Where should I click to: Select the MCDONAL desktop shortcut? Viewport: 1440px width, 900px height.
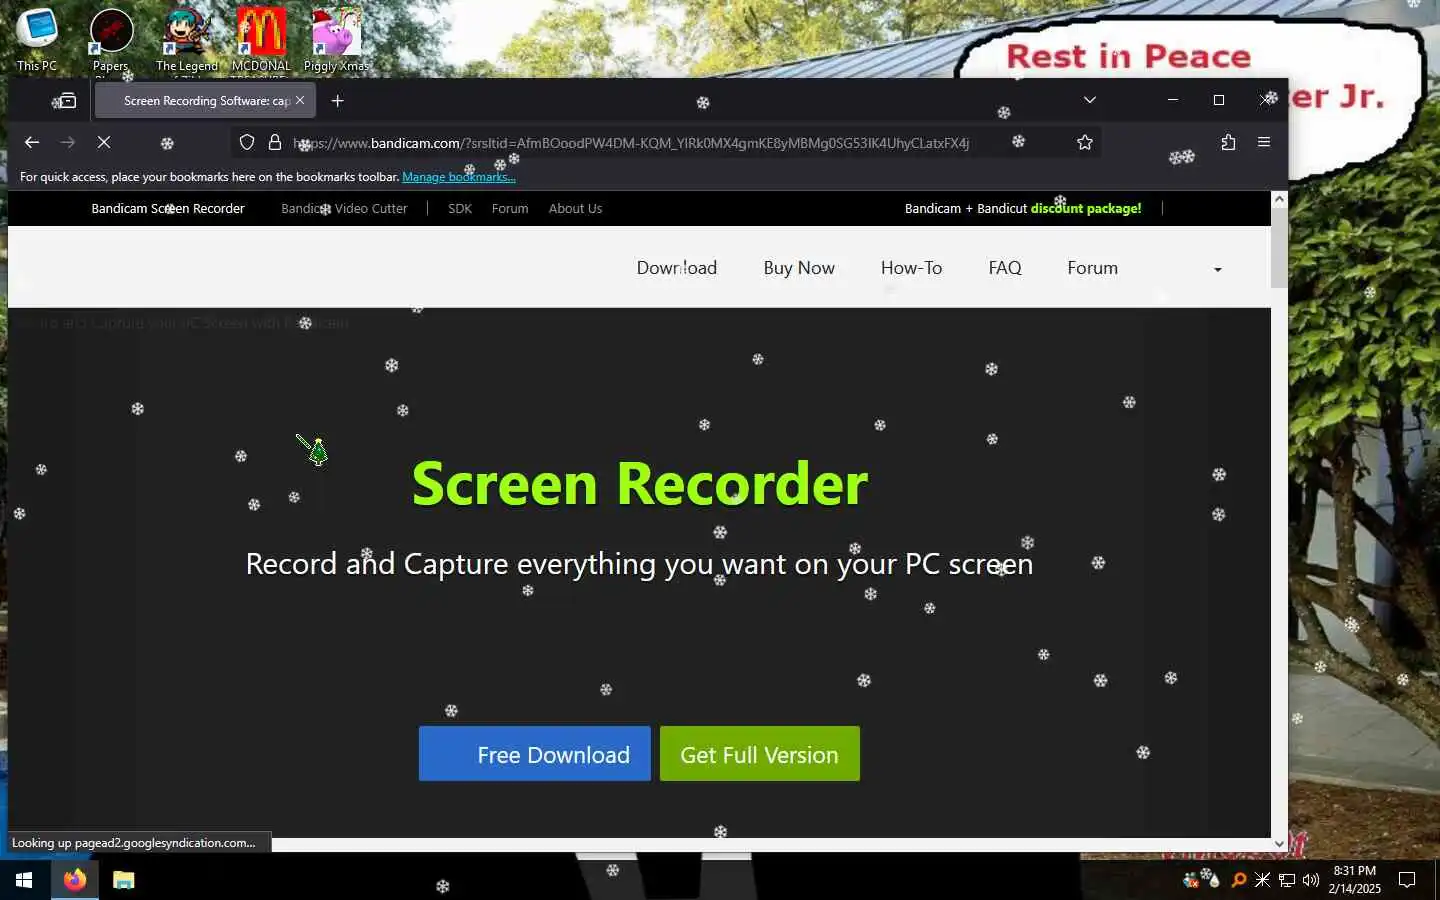261,40
